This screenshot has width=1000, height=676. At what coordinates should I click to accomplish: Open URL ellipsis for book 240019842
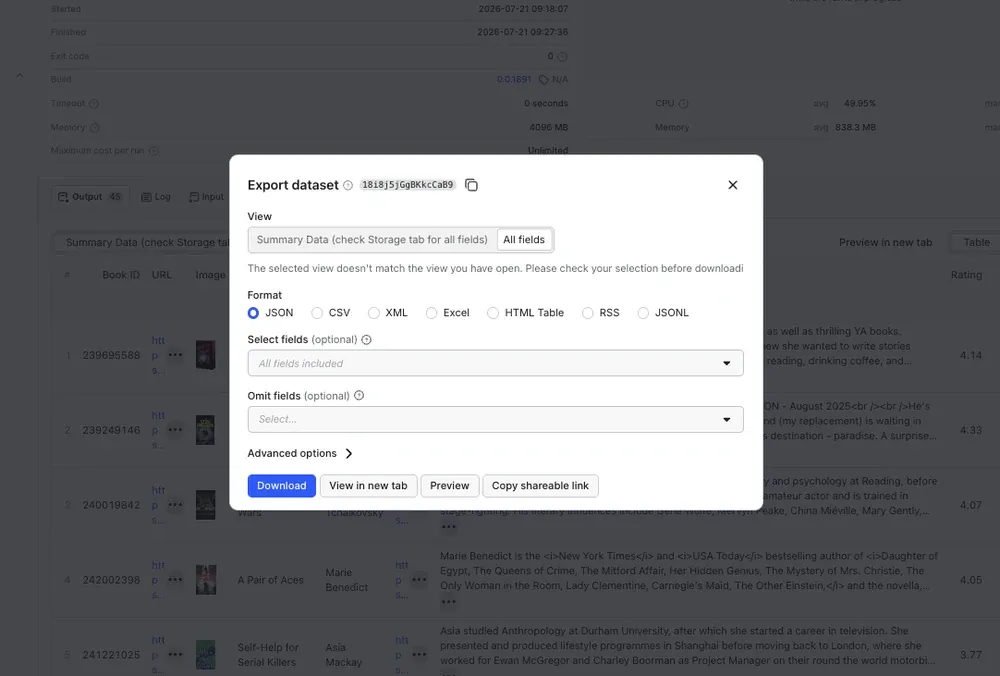tap(175, 505)
